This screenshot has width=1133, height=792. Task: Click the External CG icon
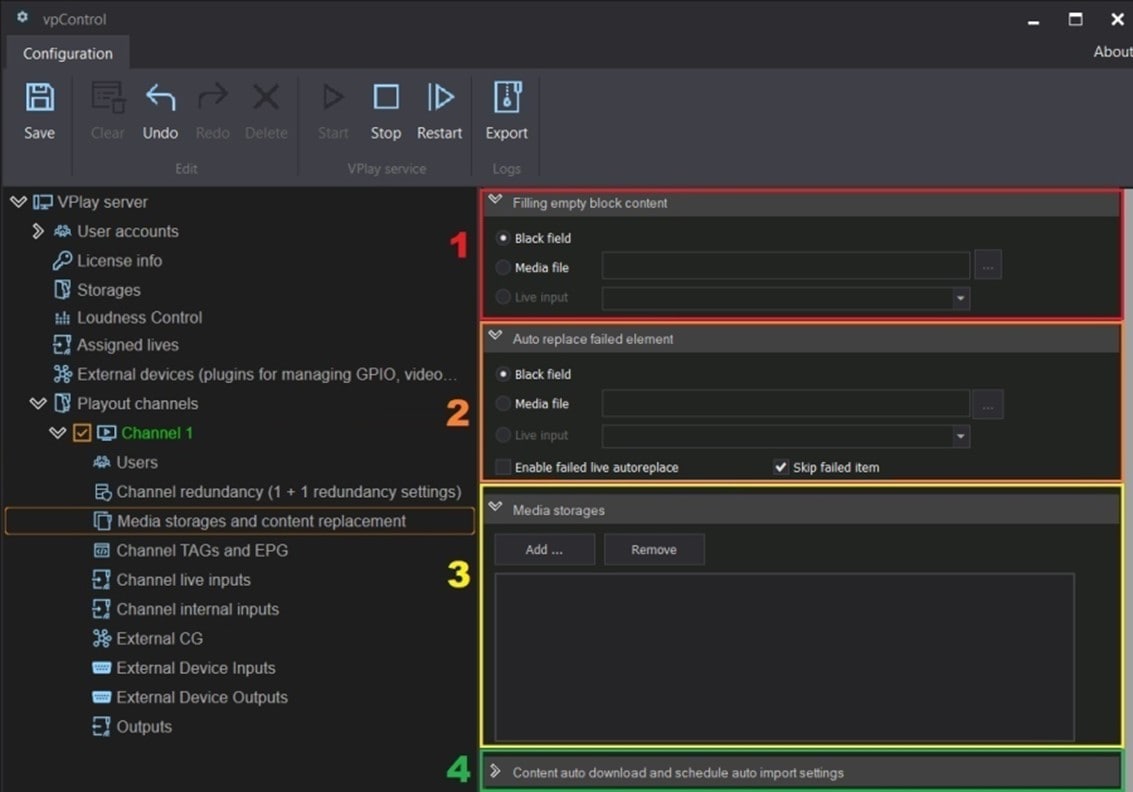102,639
